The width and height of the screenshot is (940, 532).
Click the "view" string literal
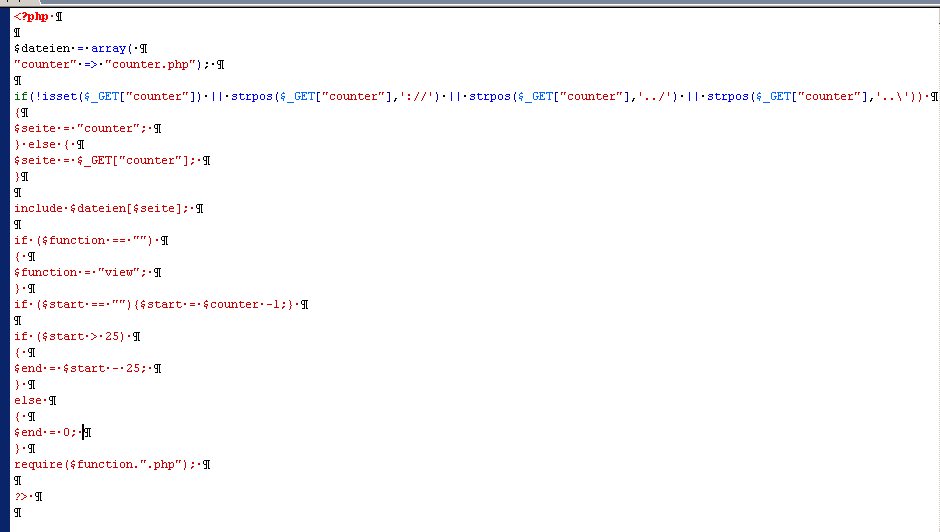[x=122, y=272]
